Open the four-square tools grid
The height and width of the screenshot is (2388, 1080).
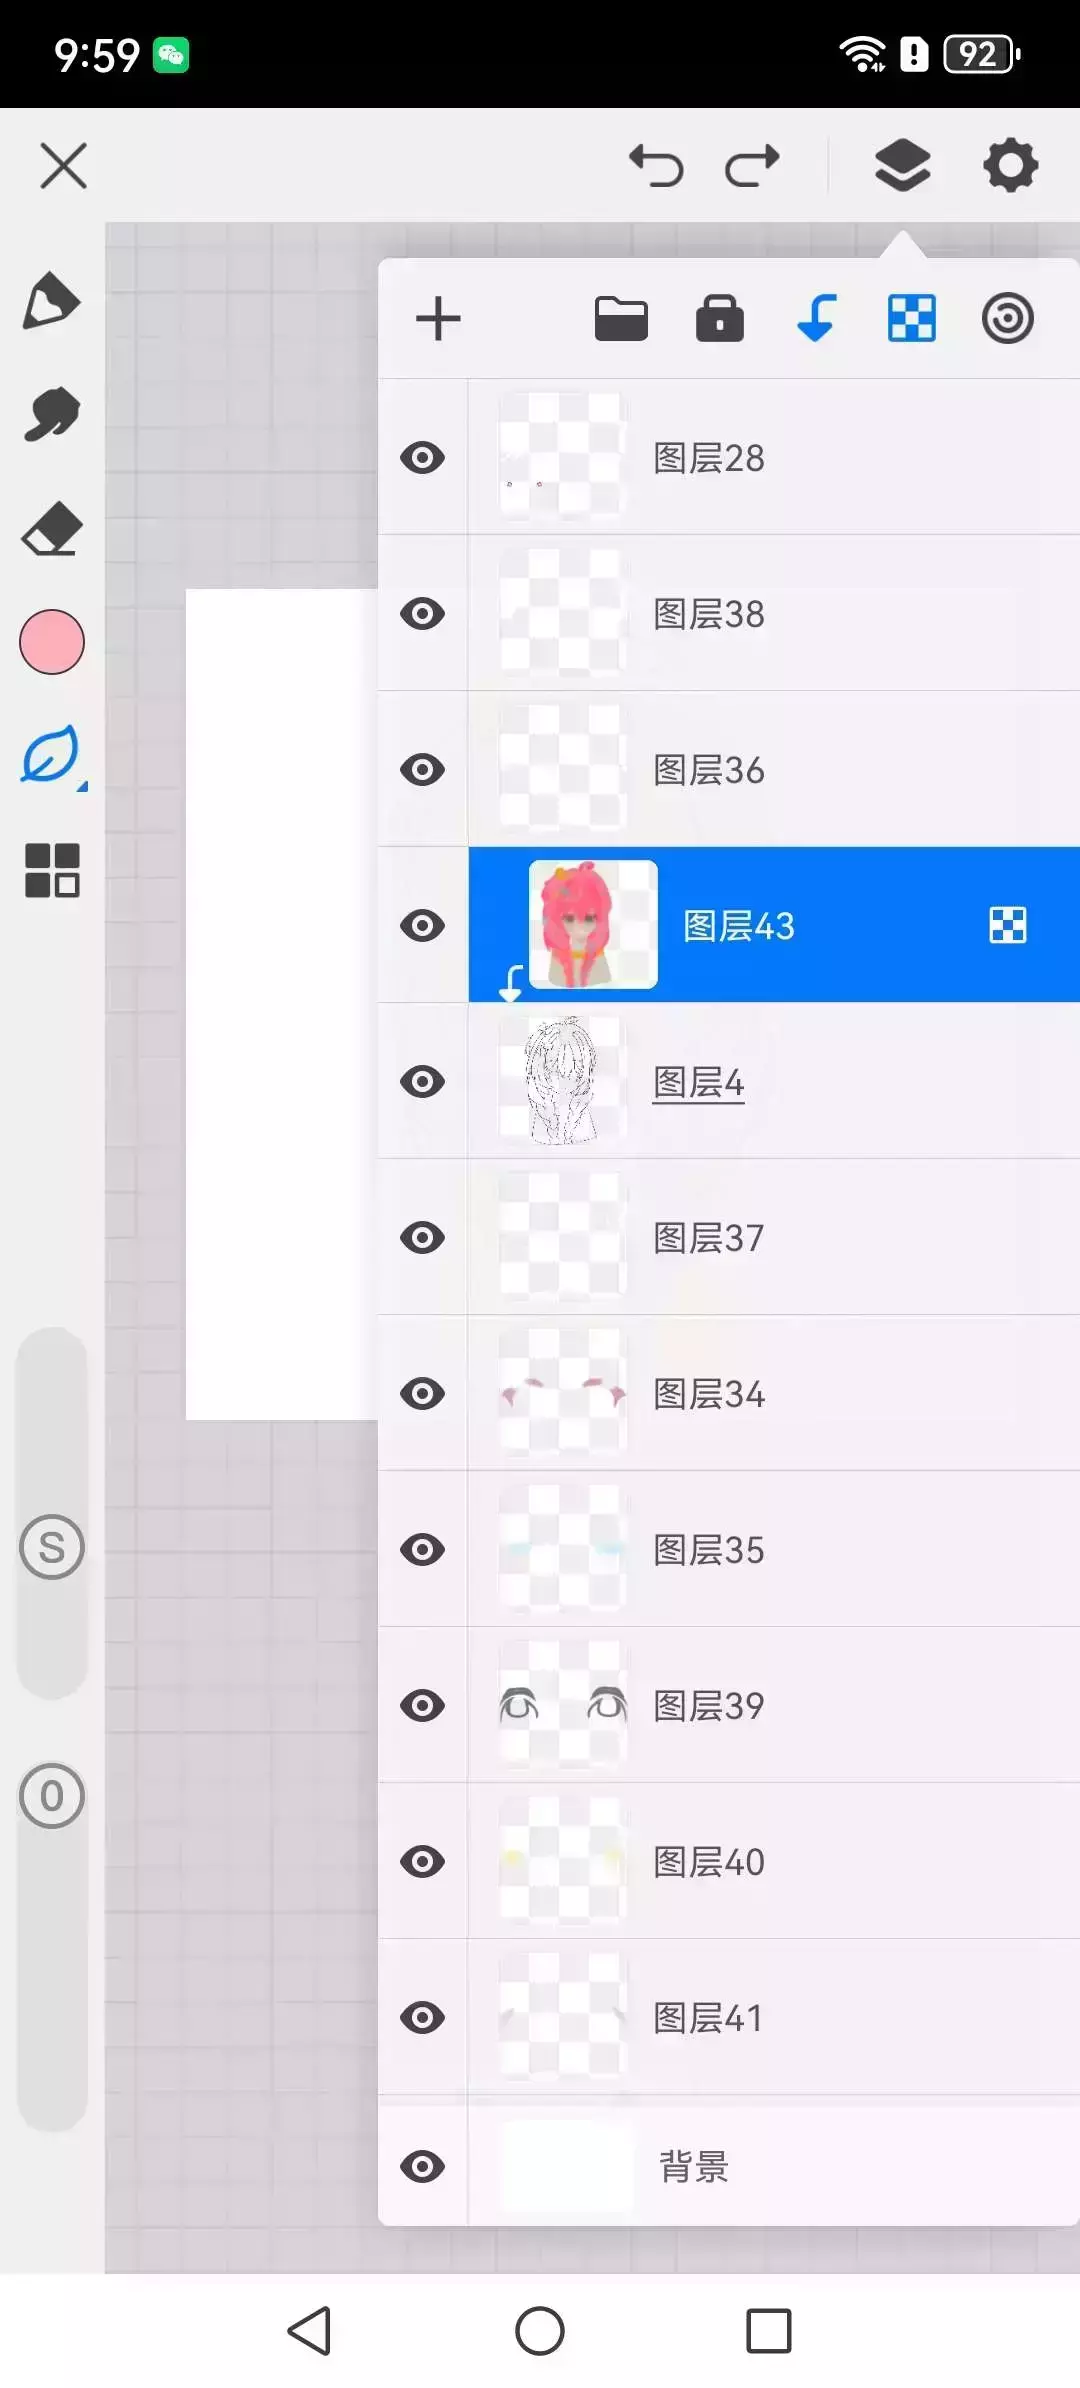point(52,870)
